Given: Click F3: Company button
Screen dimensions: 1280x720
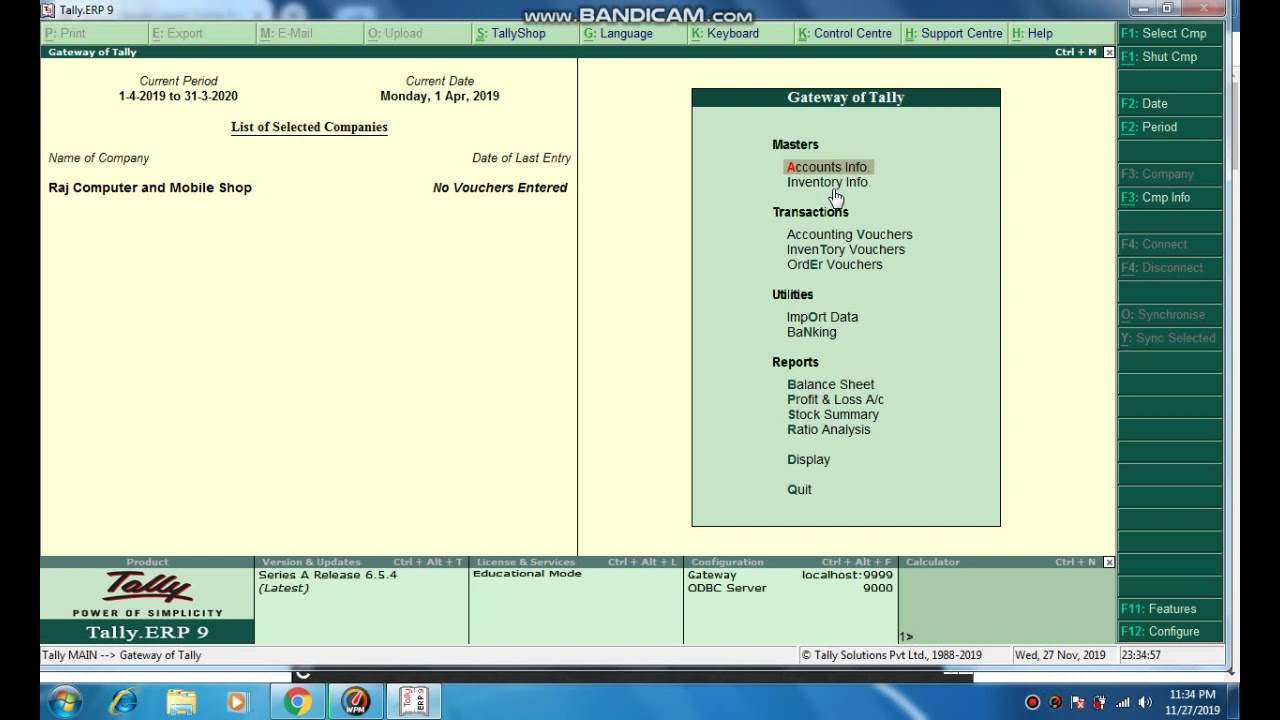Looking at the screenshot, I should point(1169,174).
